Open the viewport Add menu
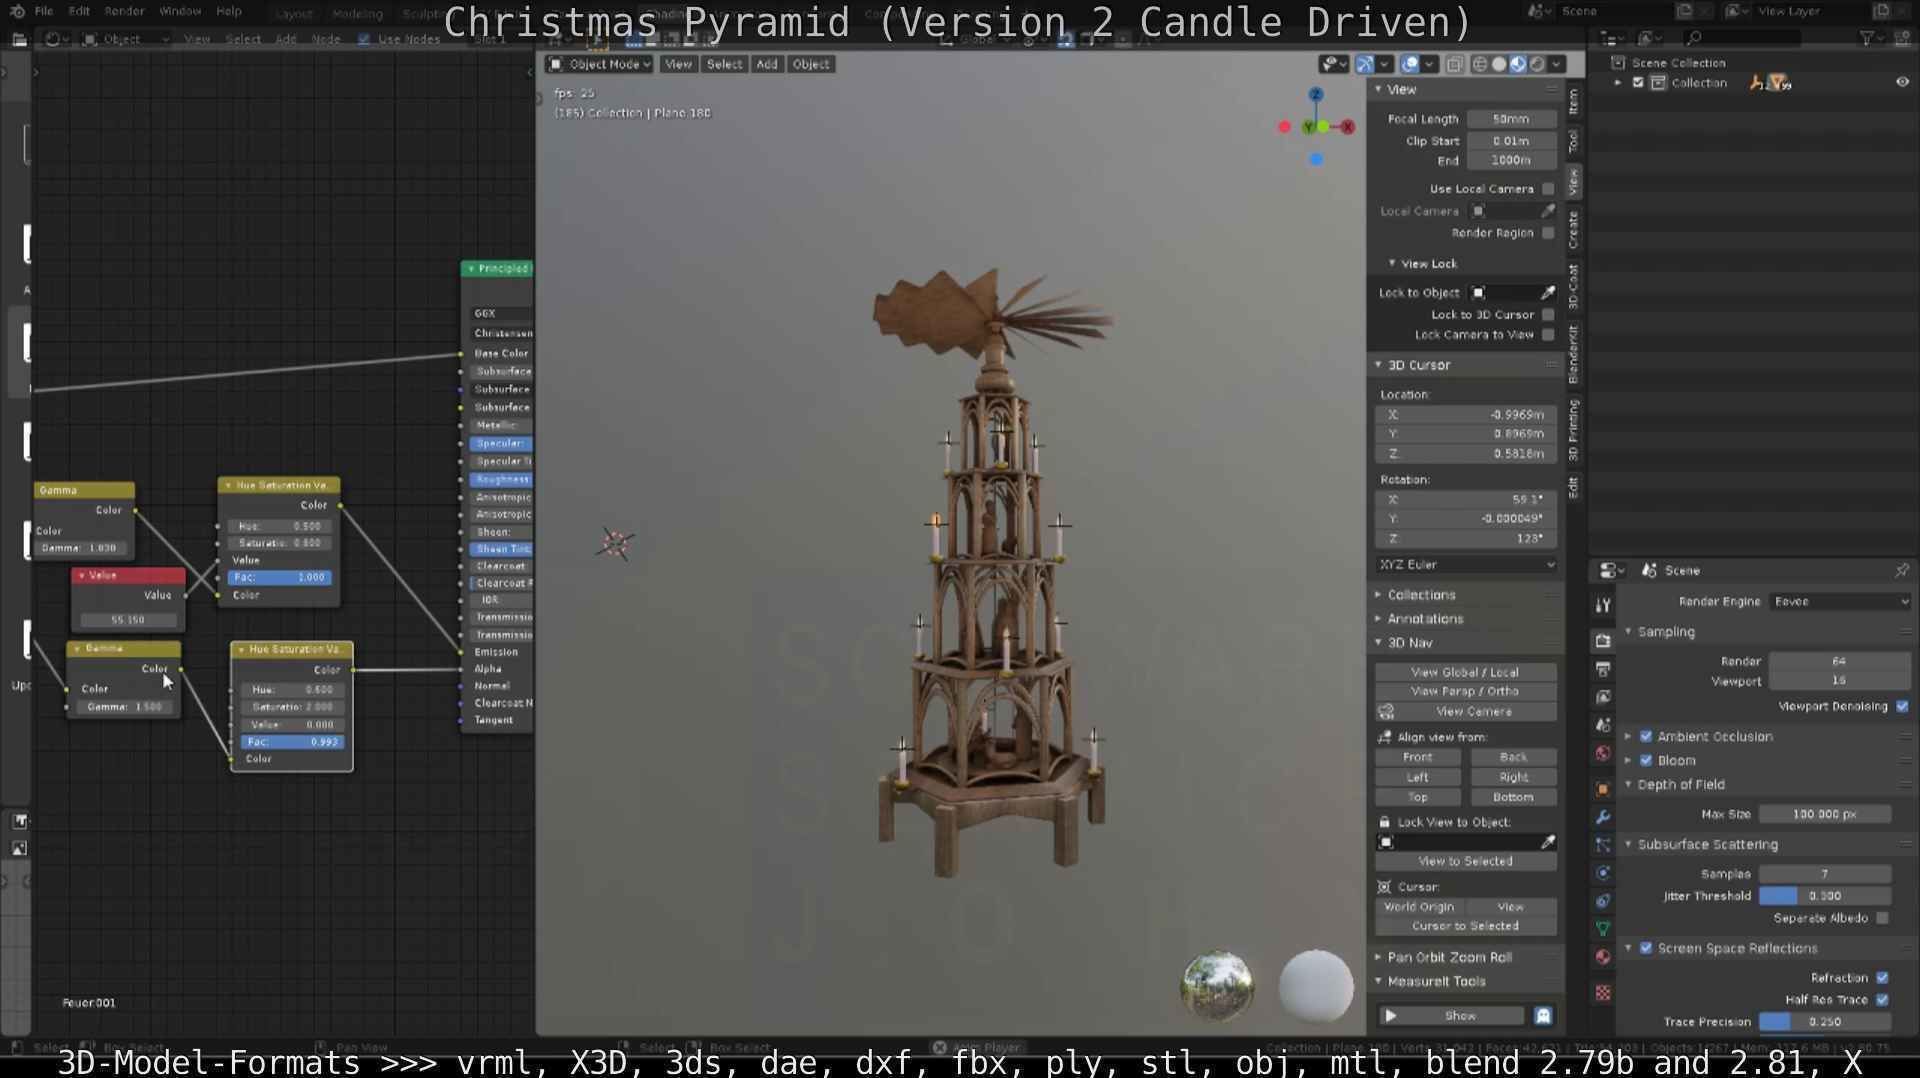 point(767,64)
